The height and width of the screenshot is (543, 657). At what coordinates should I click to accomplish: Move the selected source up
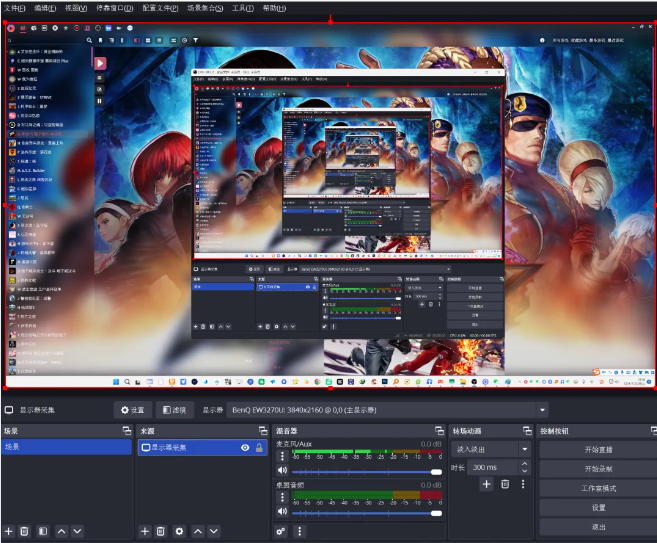coord(198,531)
